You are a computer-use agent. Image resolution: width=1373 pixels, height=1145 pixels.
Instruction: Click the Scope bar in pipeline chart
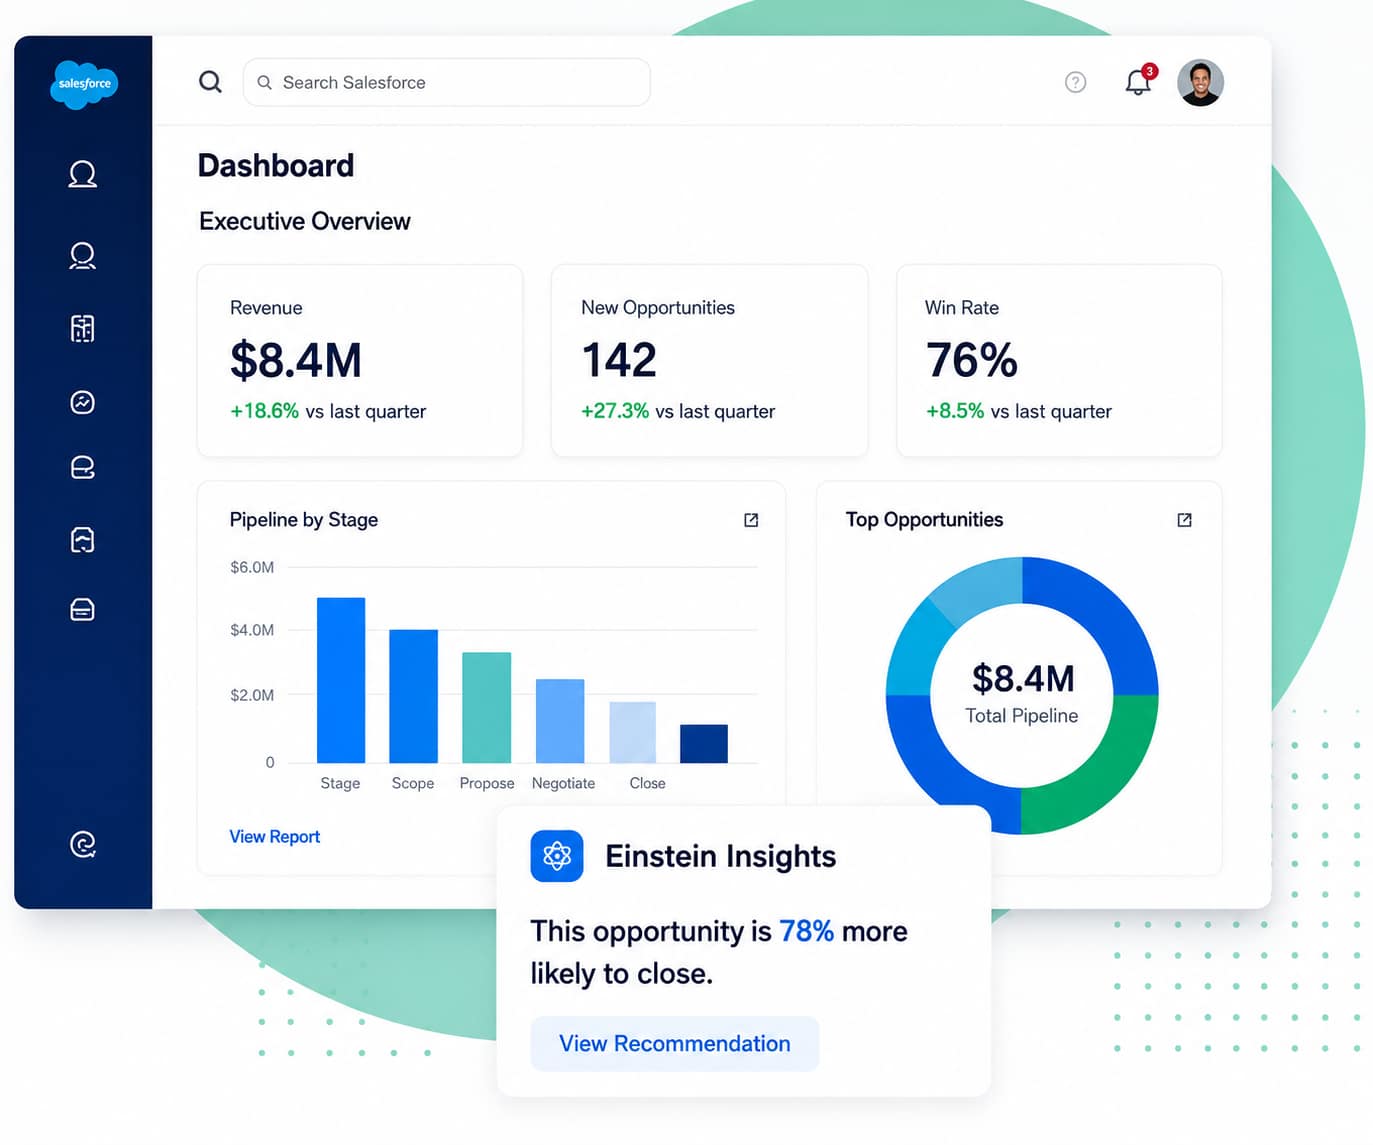414,696
